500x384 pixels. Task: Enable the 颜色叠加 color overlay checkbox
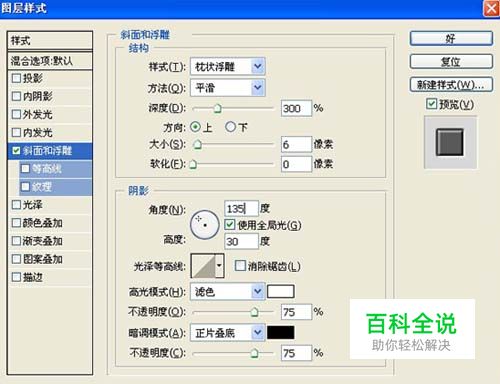pyautogui.click(x=16, y=223)
